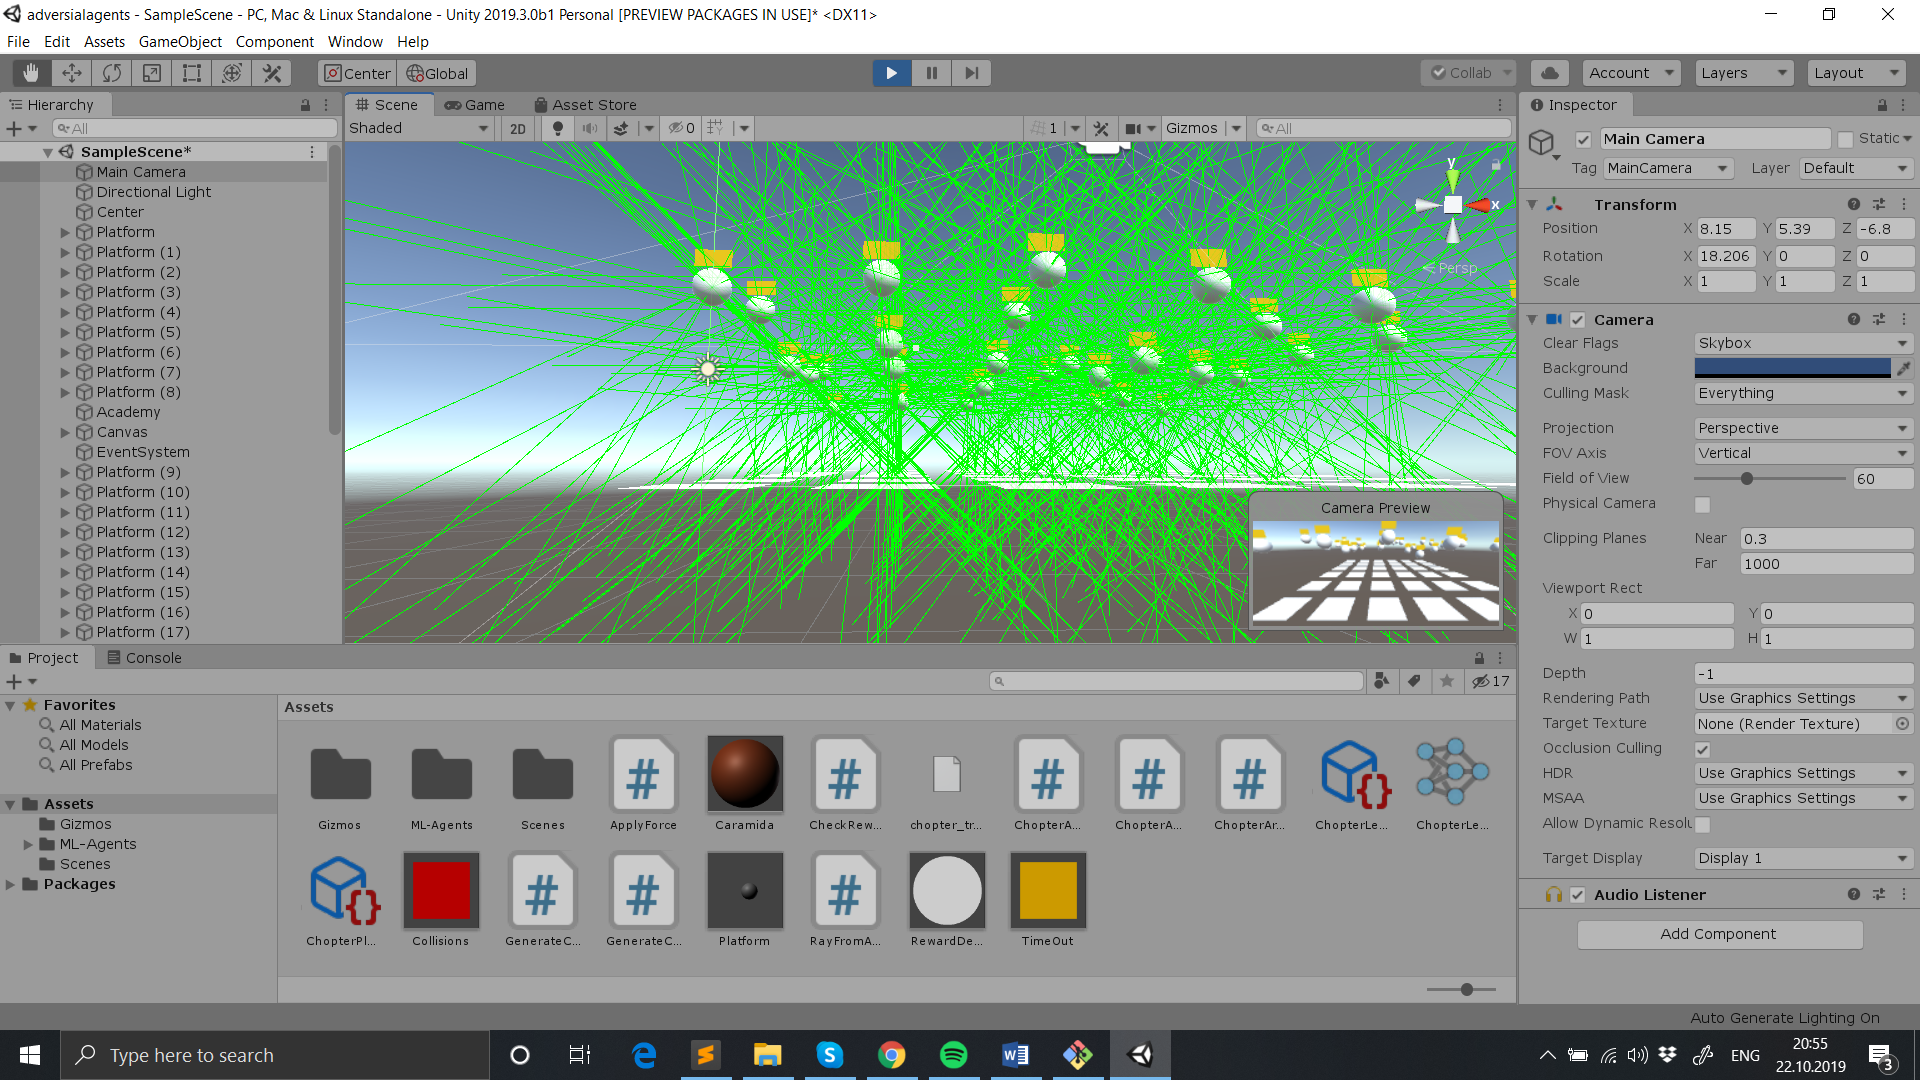
Task: Select the Move tool
Action: [x=71, y=72]
